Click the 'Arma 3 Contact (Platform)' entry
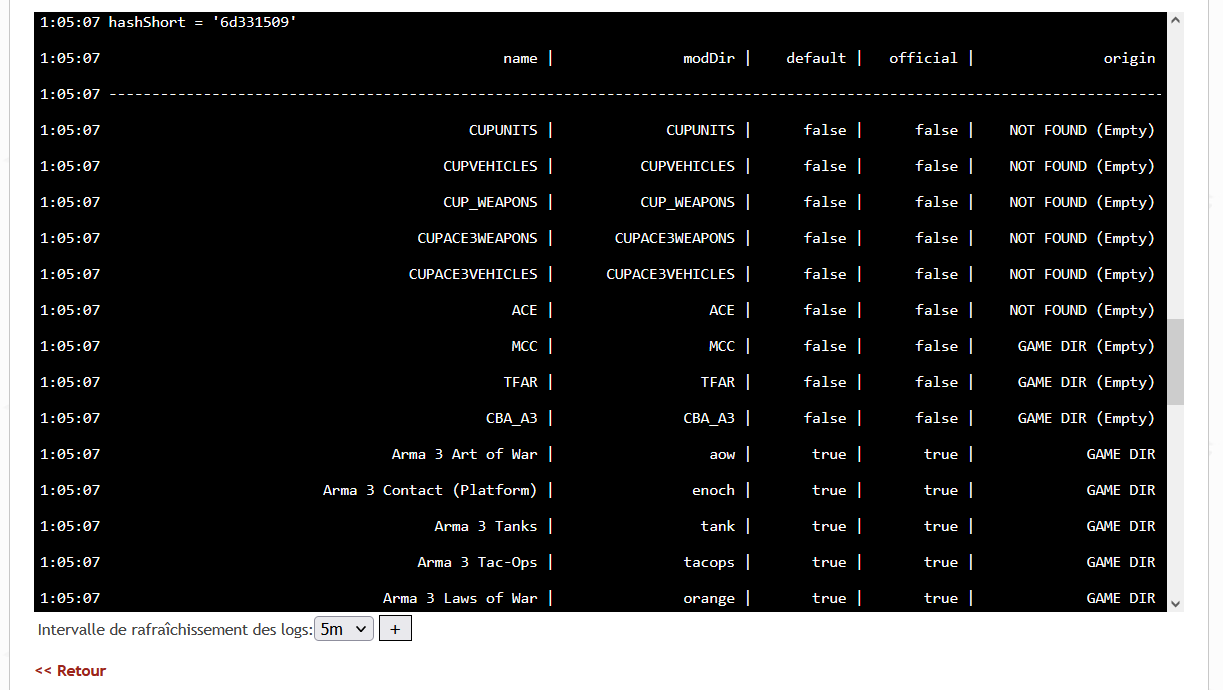This screenshot has width=1223, height=690. pyautogui.click(x=430, y=490)
